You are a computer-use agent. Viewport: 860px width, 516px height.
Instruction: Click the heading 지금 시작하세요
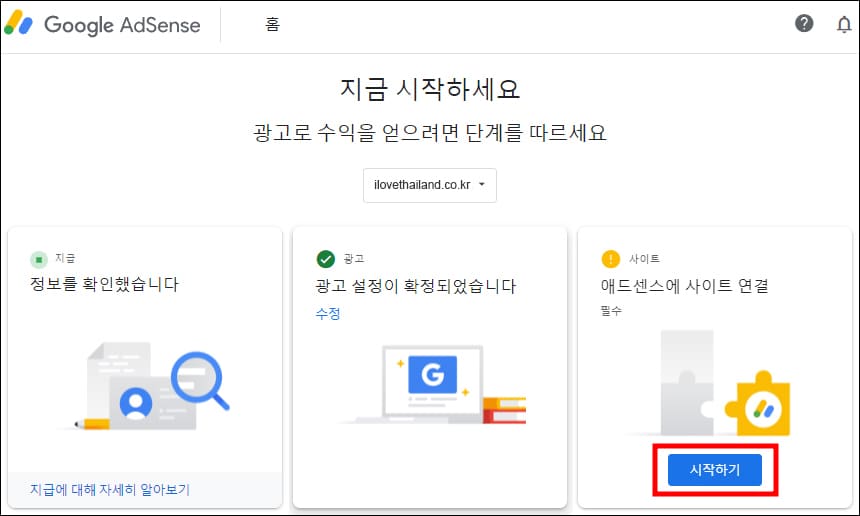point(429,89)
